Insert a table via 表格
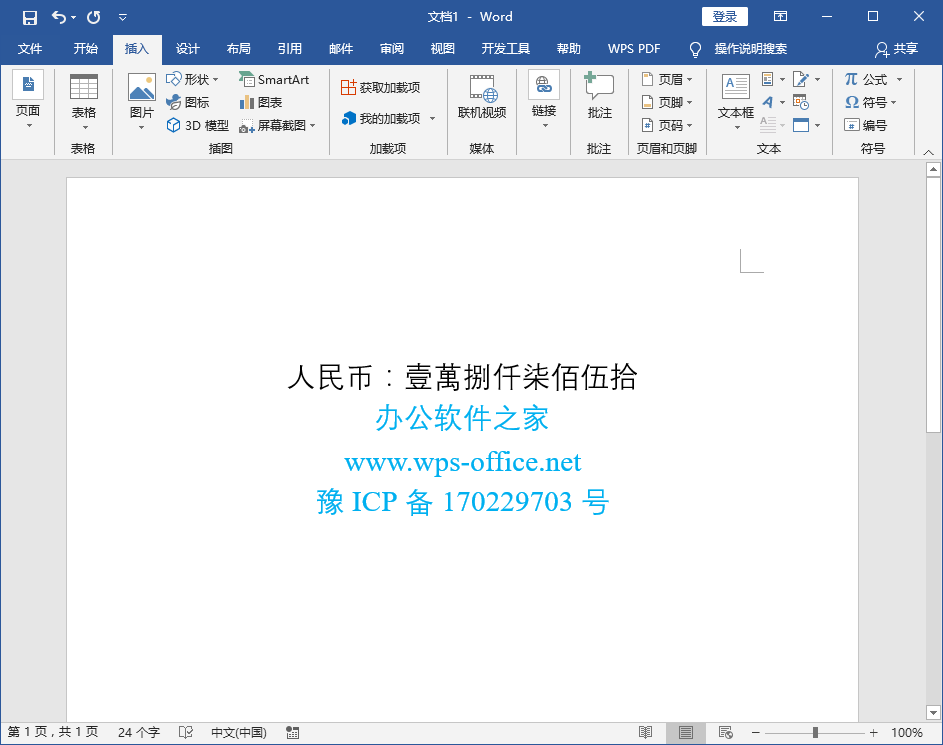The height and width of the screenshot is (745, 943). tap(84, 101)
